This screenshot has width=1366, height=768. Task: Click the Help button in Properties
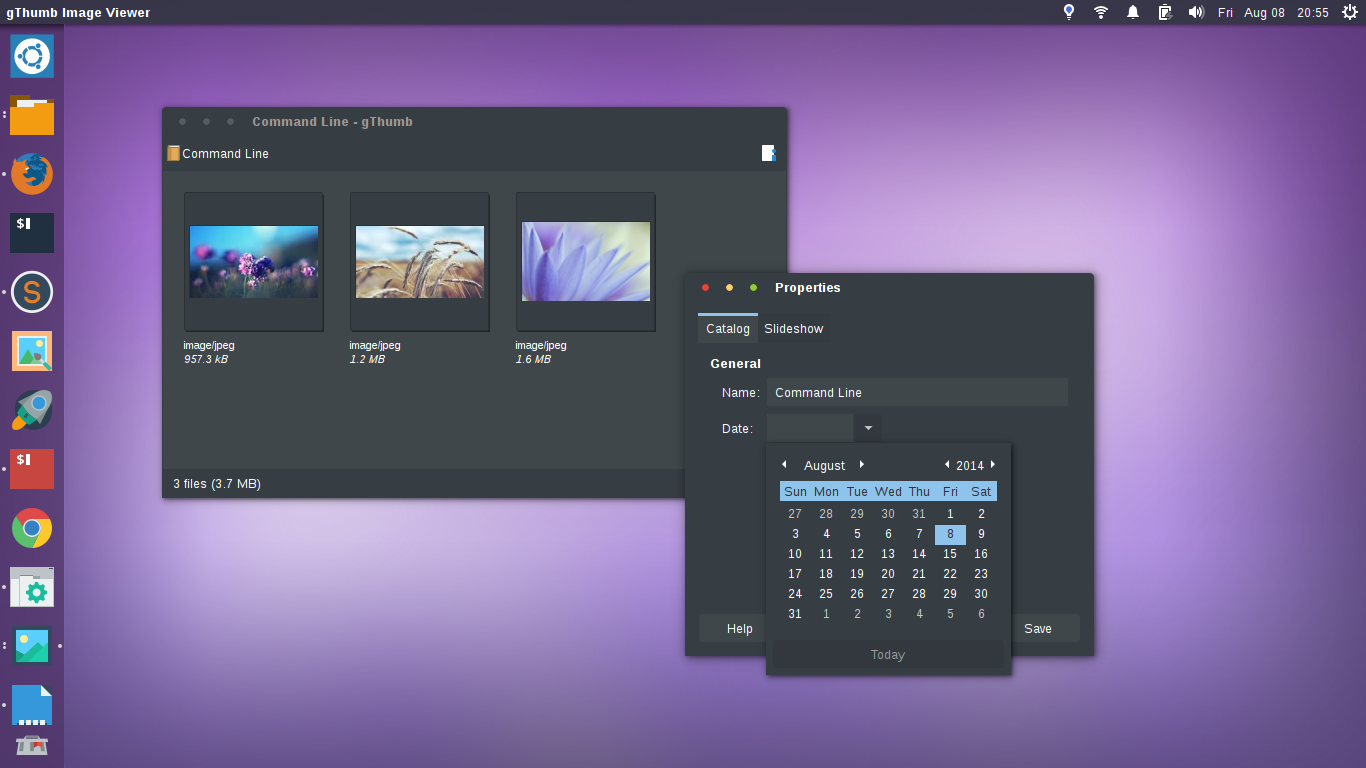coord(740,628)
